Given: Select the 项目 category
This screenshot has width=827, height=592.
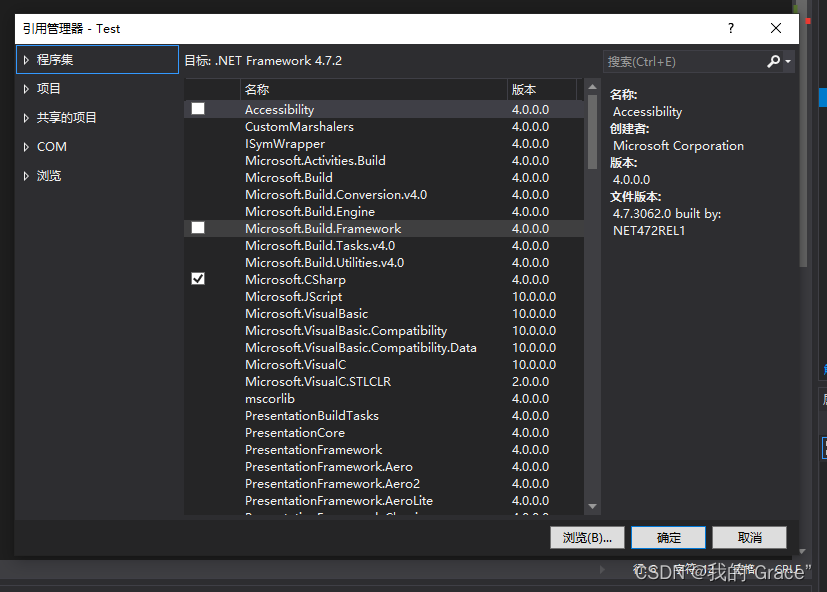Looking at the screenshot, I should tap(98, 89).
